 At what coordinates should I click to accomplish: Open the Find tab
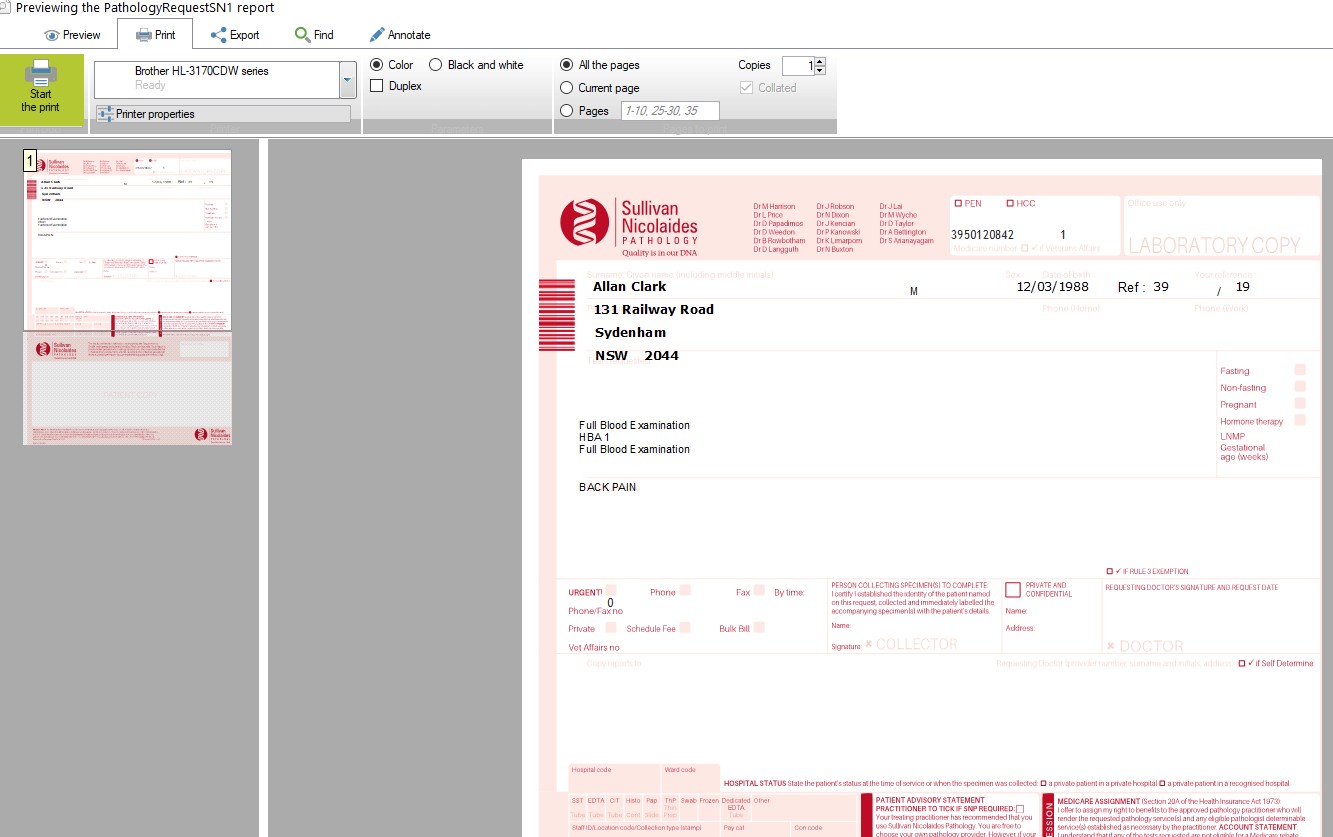click(x=314, y=35)
